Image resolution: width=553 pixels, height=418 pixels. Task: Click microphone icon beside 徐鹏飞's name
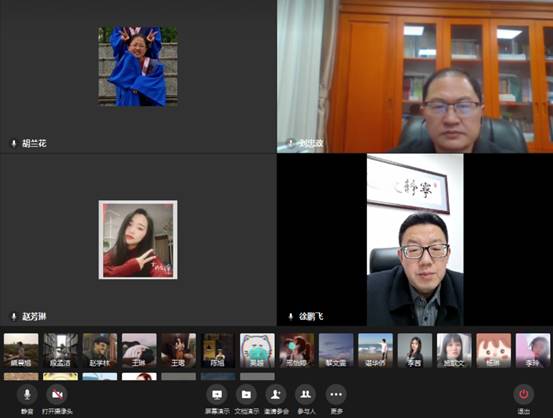pos(291,316)
